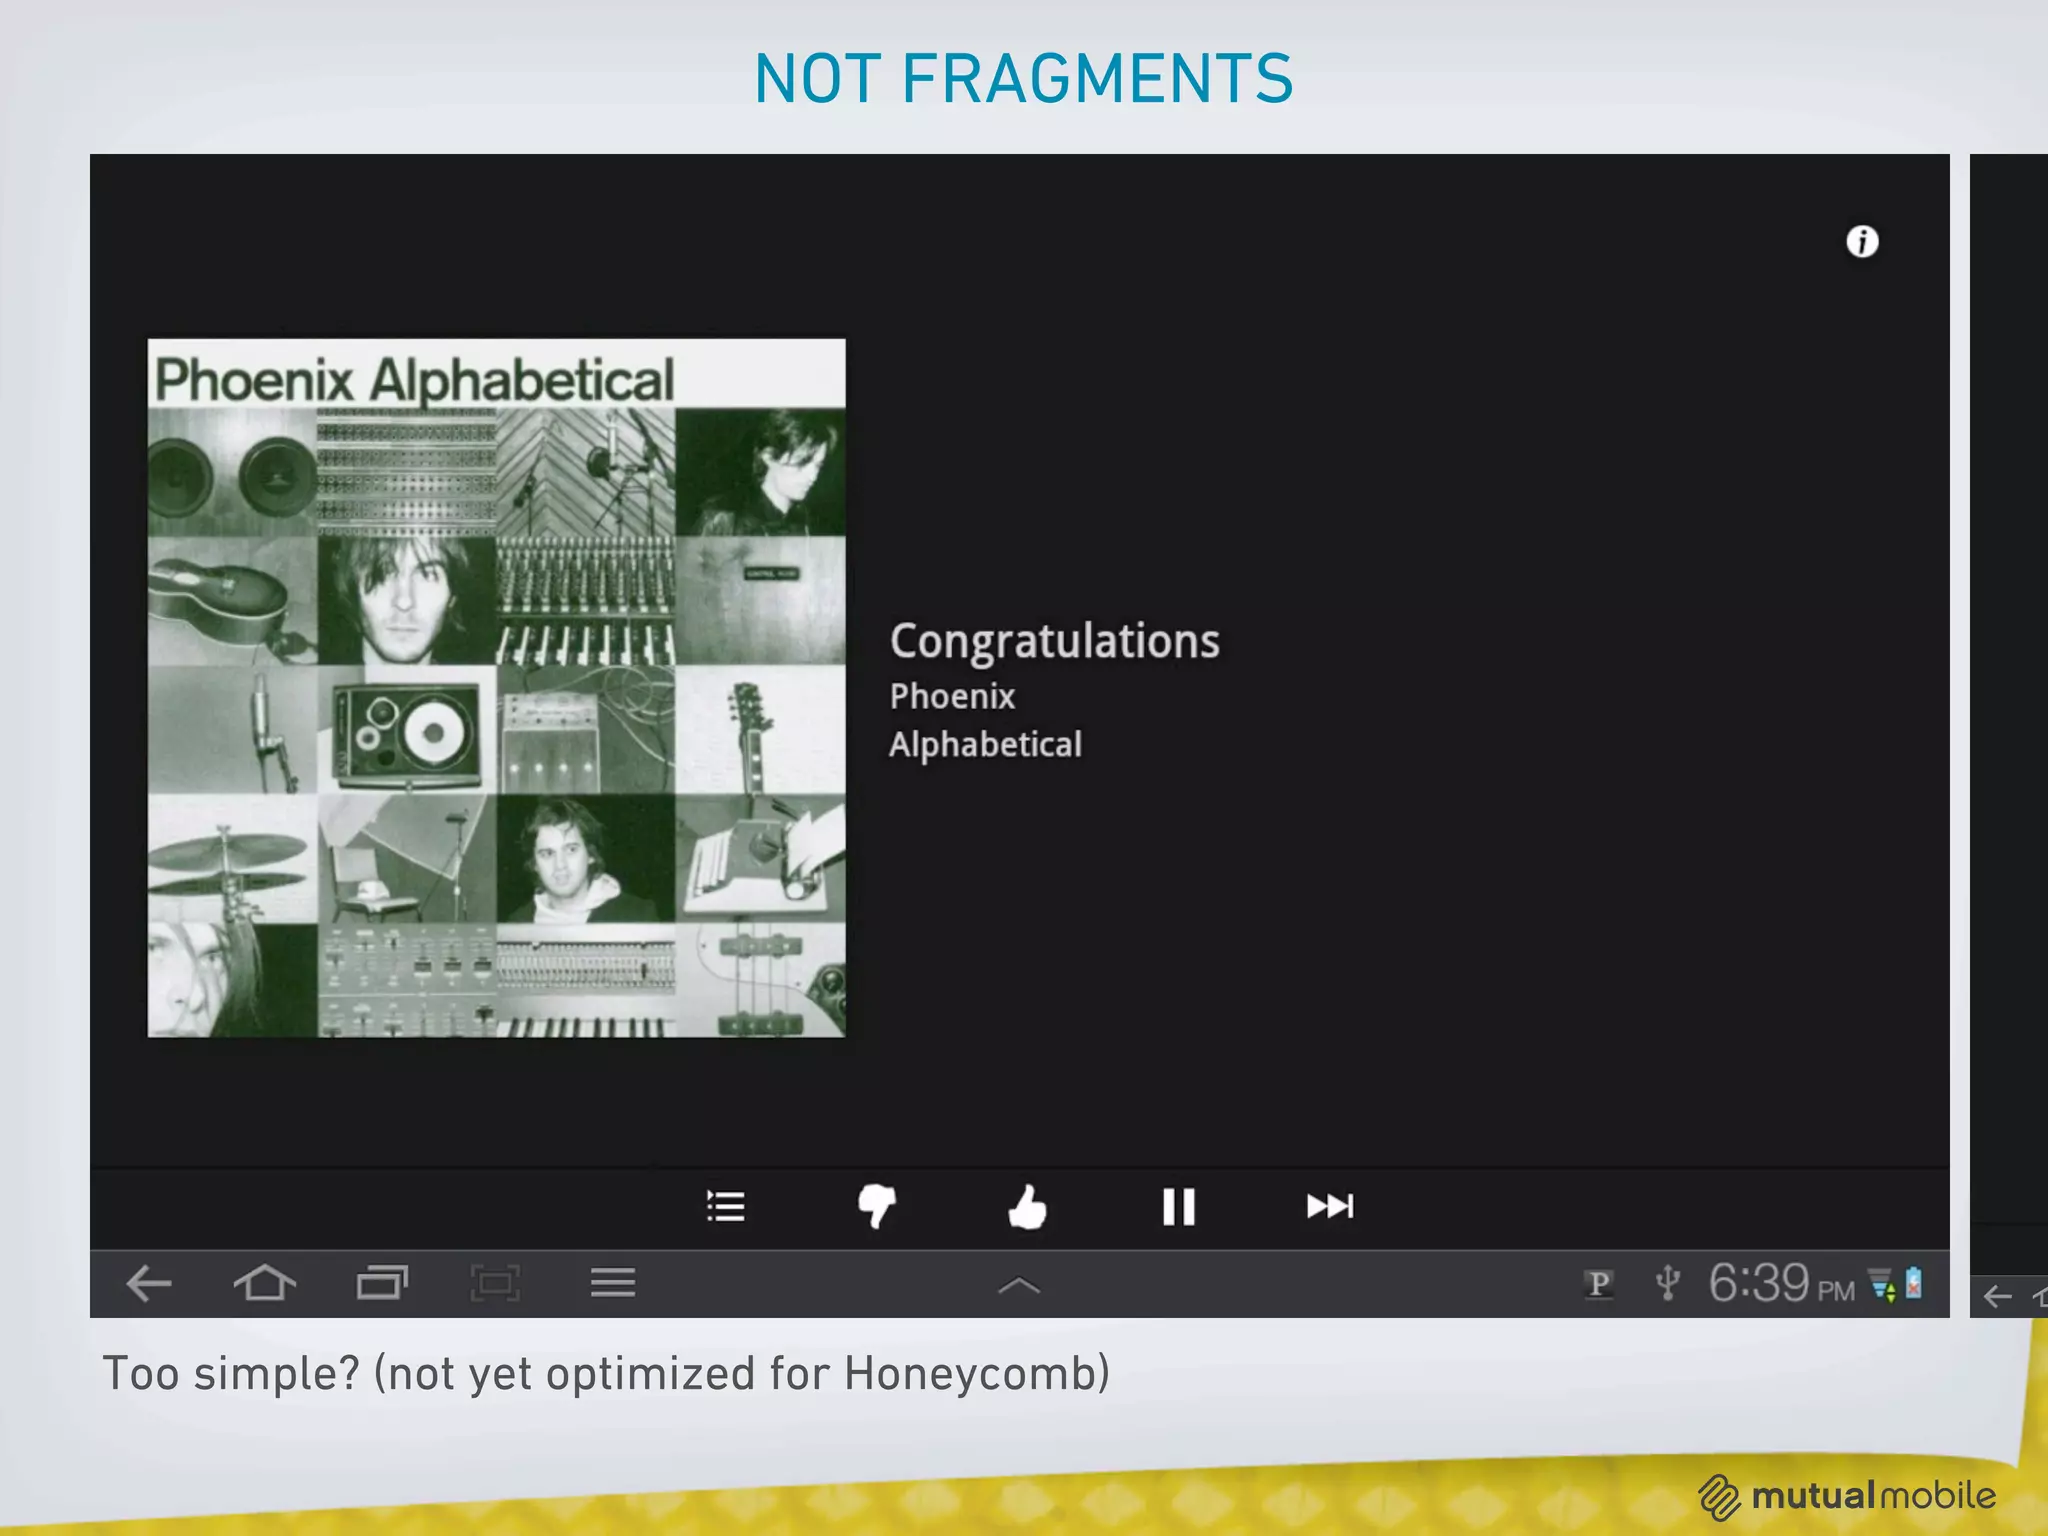
Task: Tap back arrow in the second screenshot
Action: (1997, 1297)
